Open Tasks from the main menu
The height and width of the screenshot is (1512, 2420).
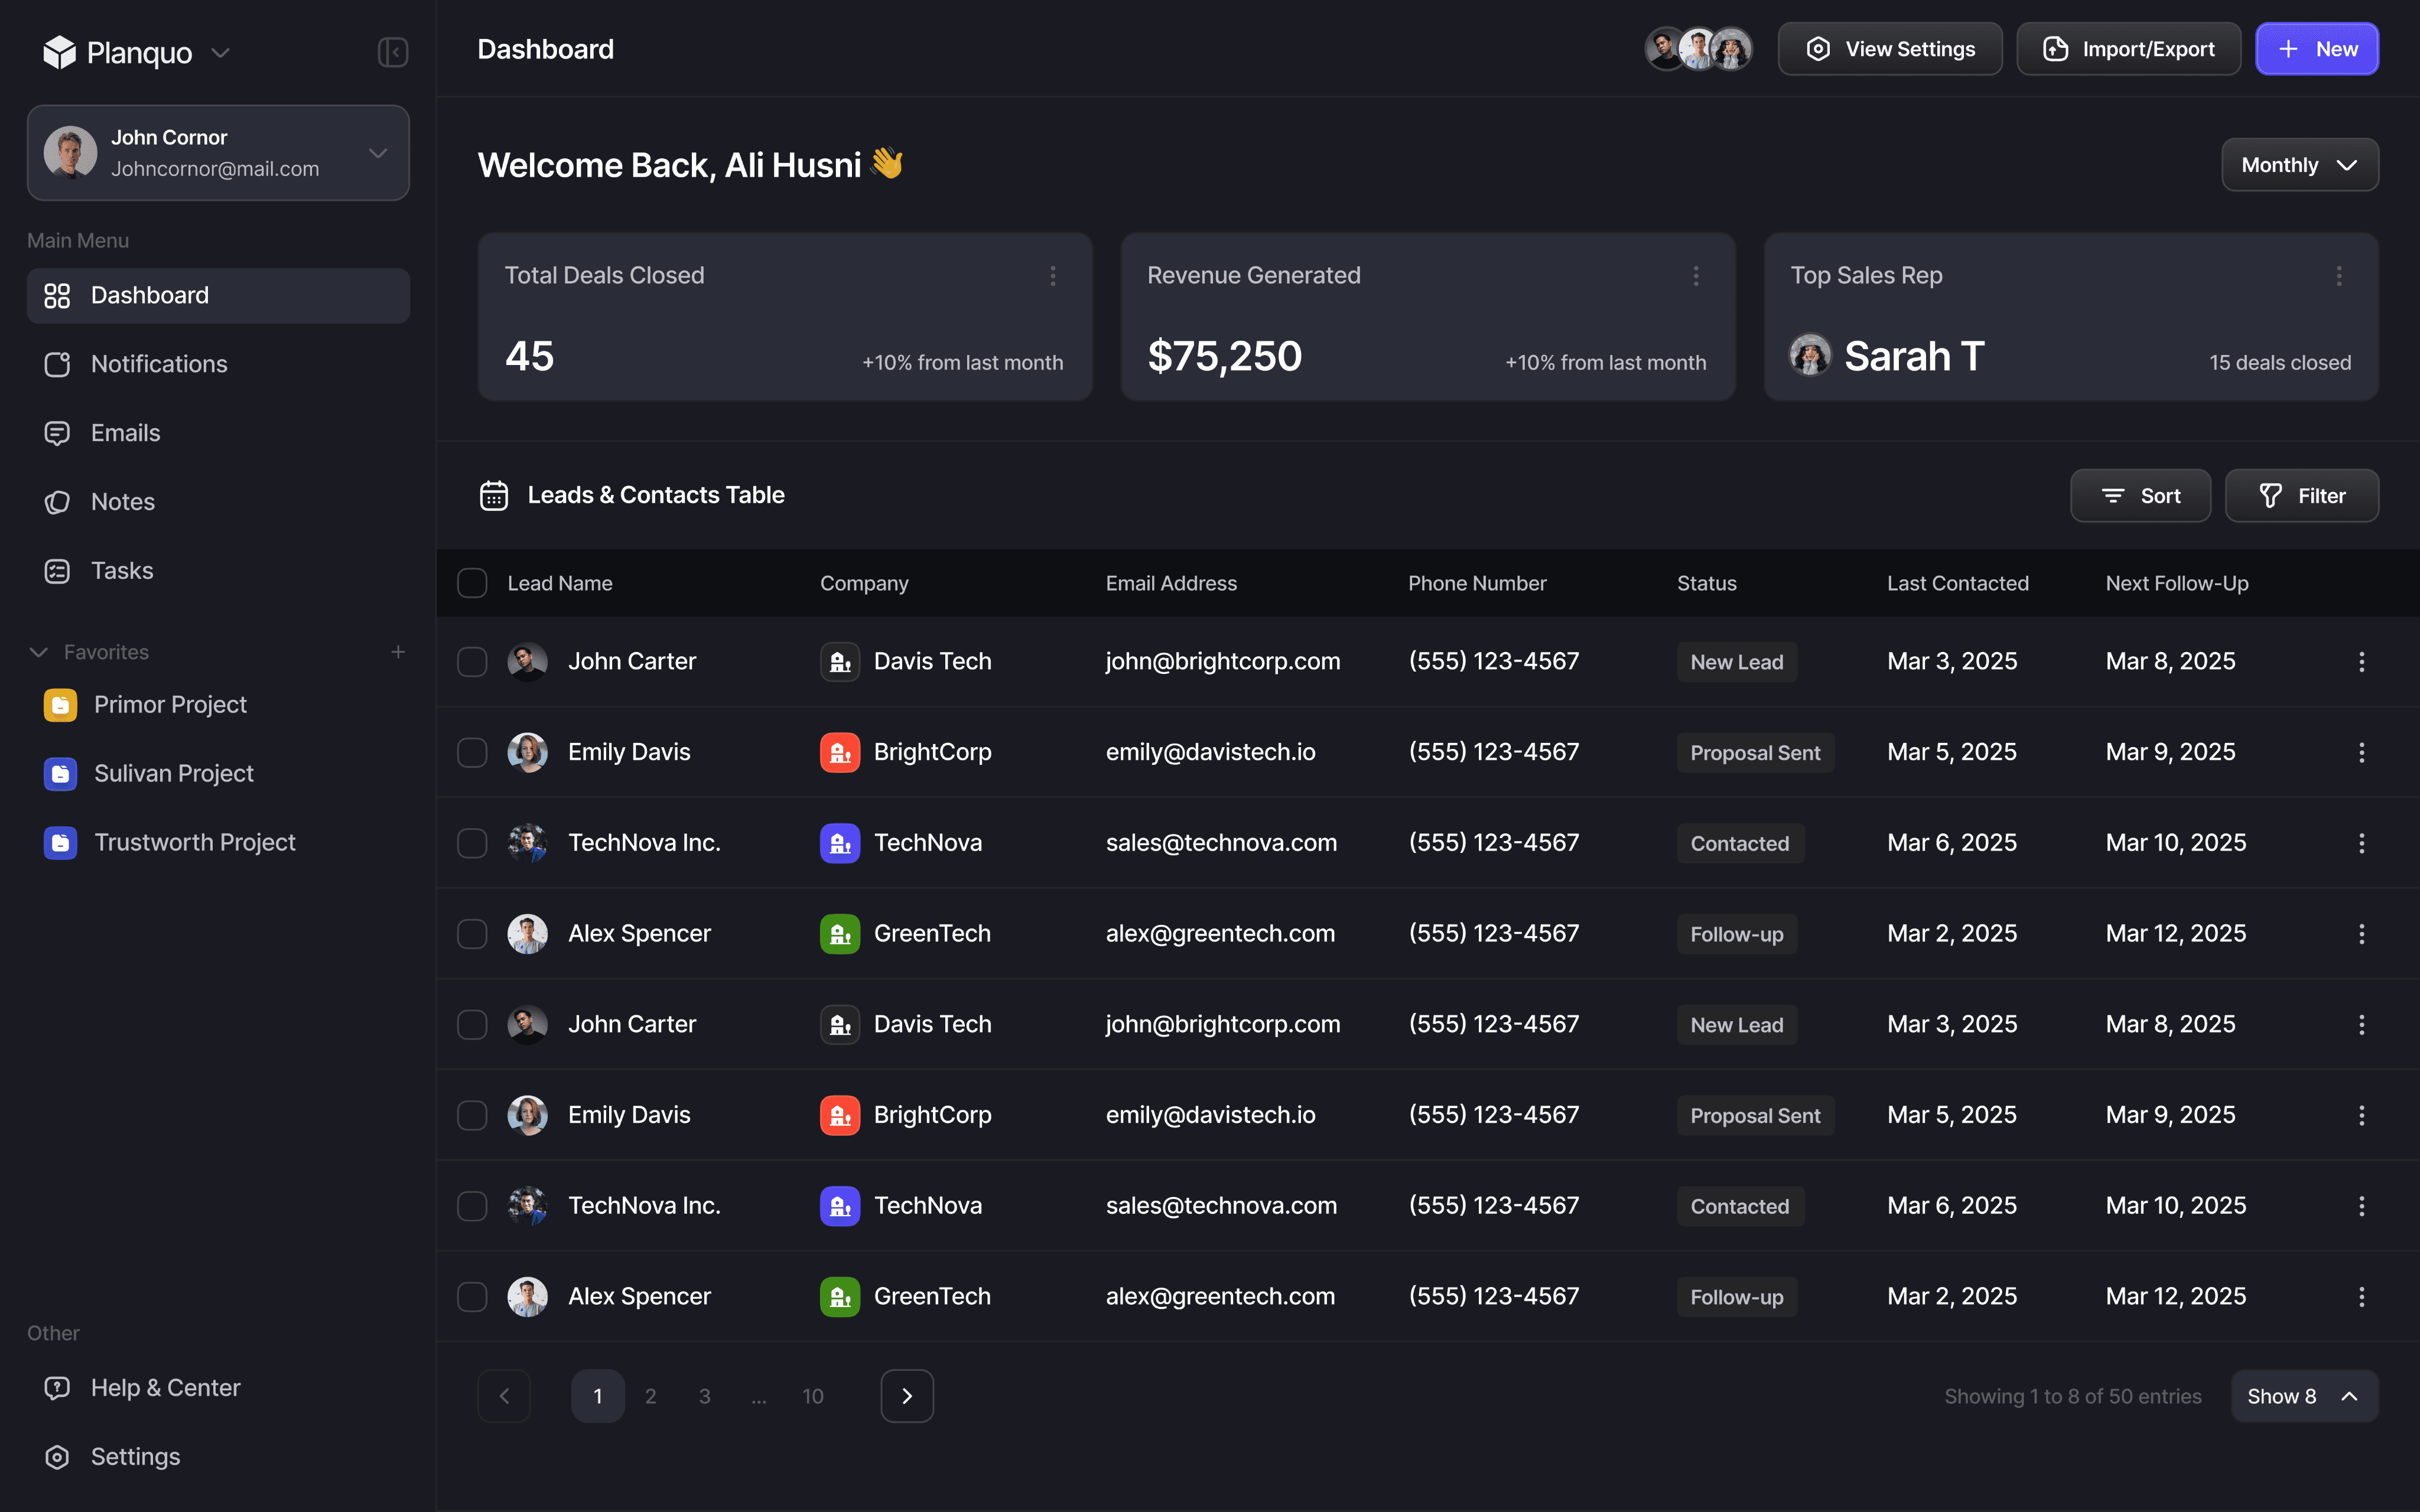coord(122,570)
